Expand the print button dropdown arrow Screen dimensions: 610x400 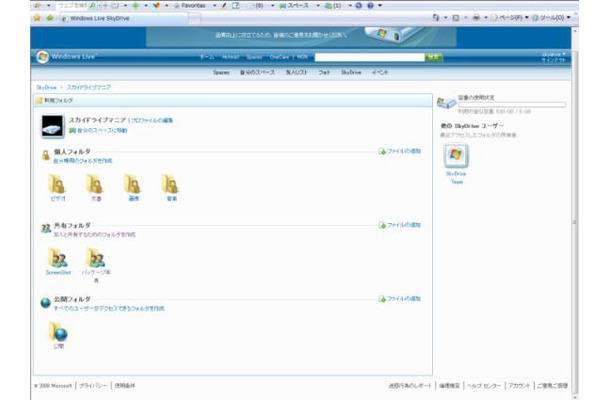485,18
